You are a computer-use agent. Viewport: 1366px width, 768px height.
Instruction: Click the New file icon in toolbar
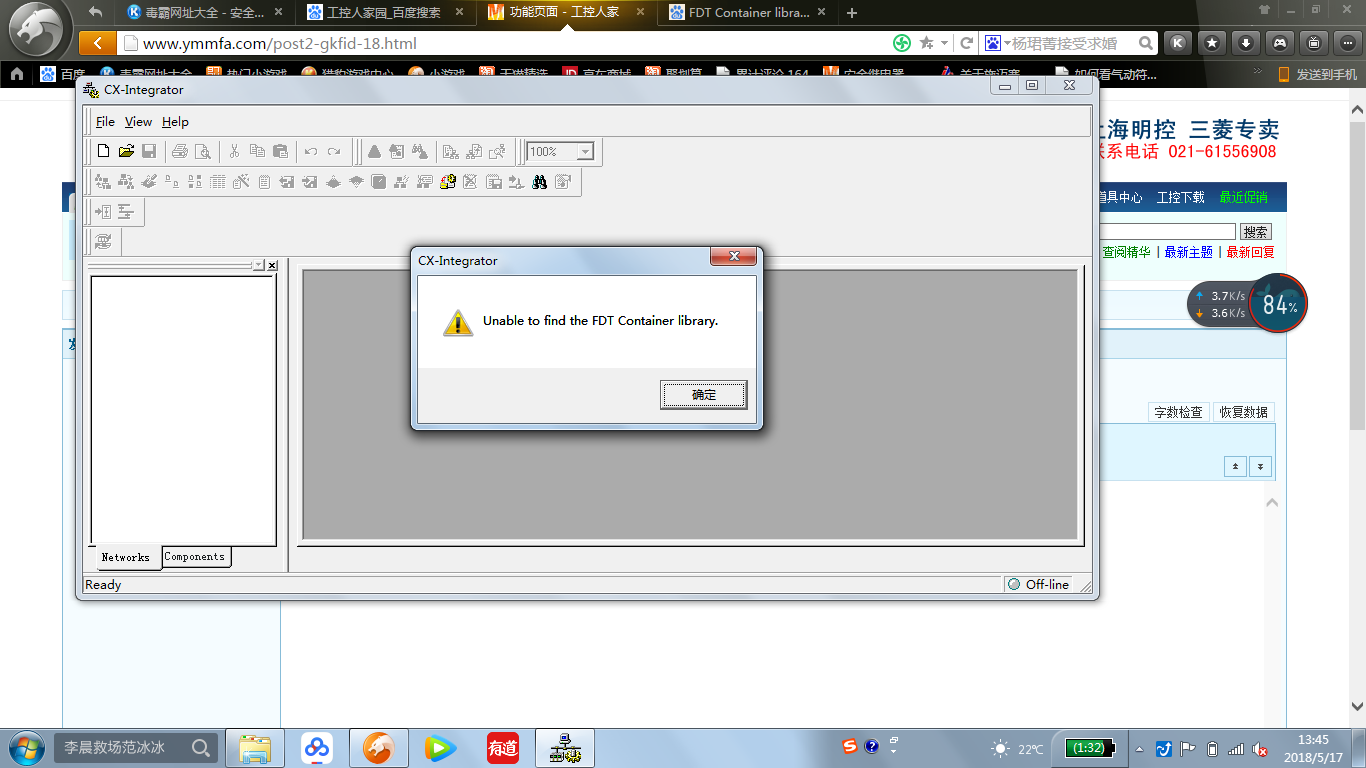tap(103, 152)
